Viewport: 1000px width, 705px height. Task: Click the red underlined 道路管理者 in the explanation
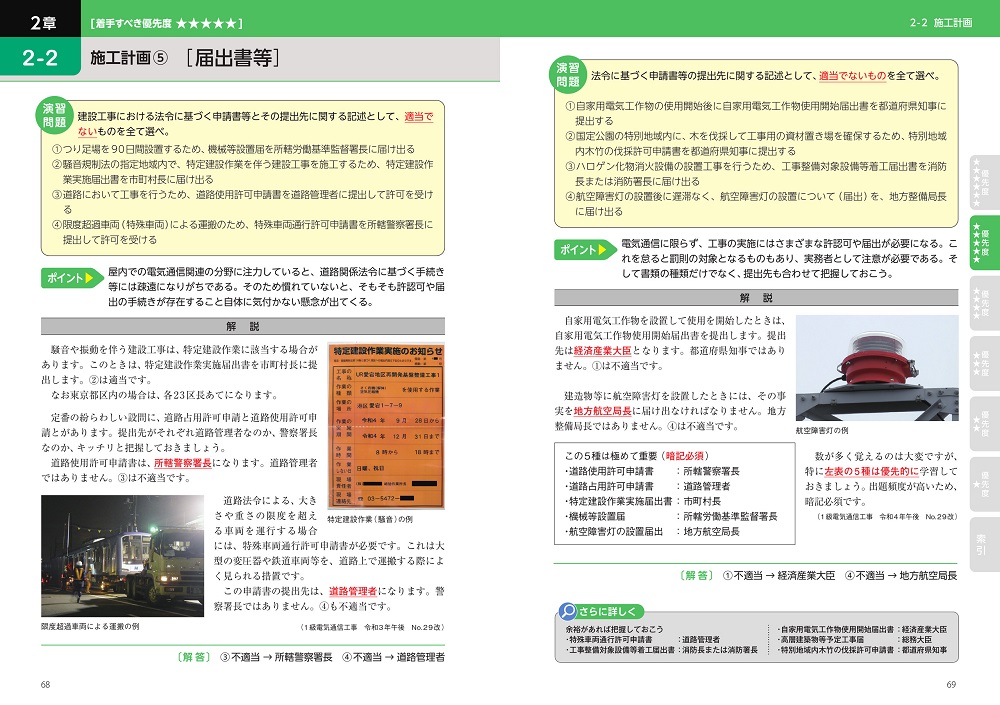[353, 591]
